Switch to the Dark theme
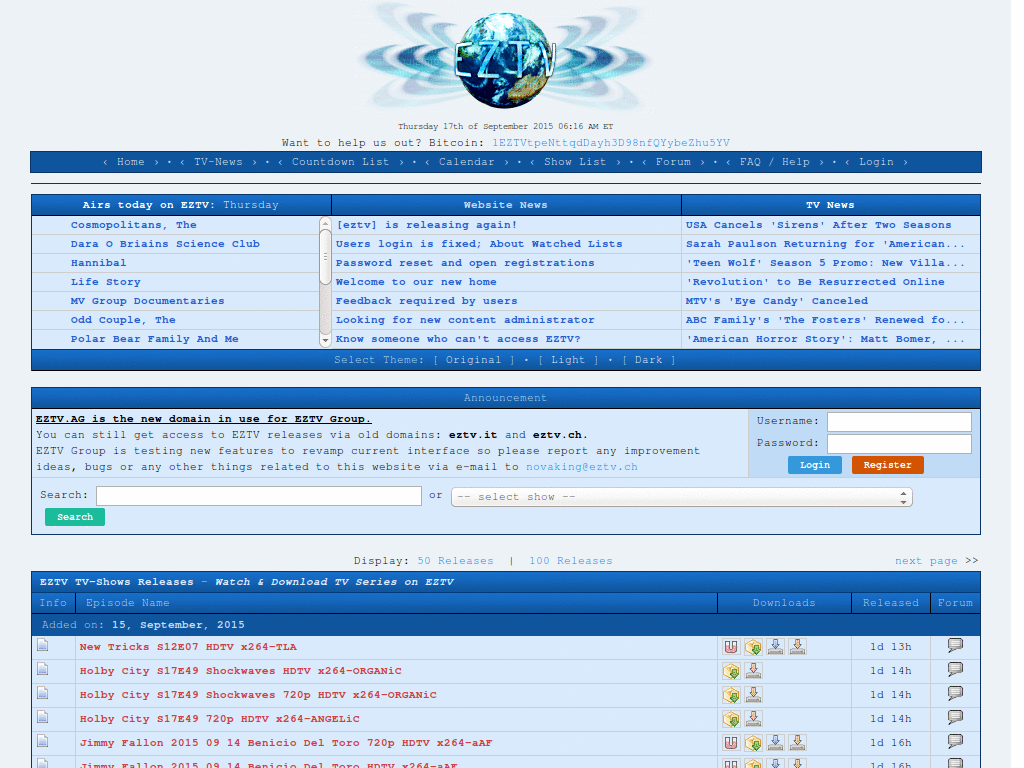1024x768 pixels. (648, 360)
